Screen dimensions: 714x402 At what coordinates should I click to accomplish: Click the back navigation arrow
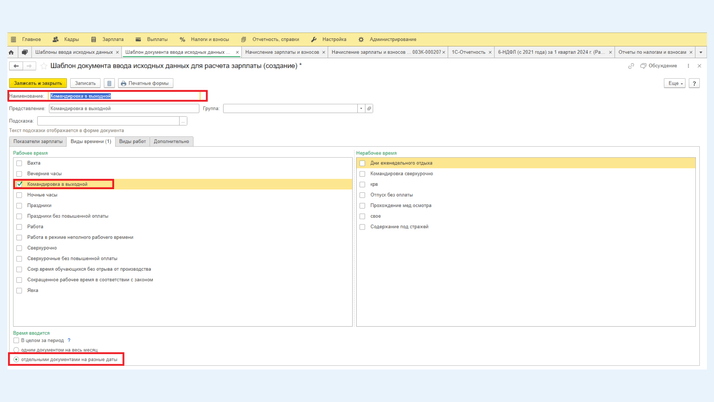coord(16,66)
